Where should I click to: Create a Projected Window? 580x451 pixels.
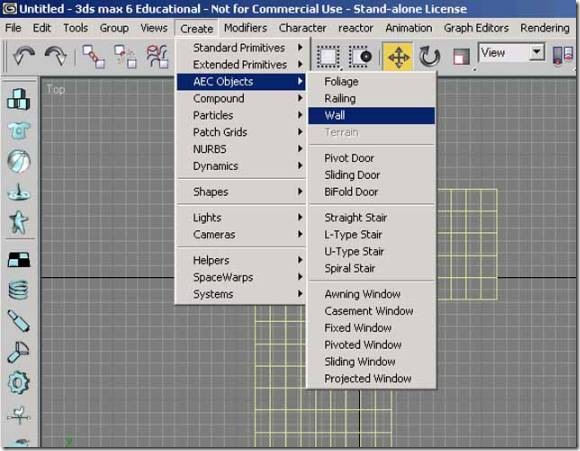pyautogui.click(x=372, y=378)
